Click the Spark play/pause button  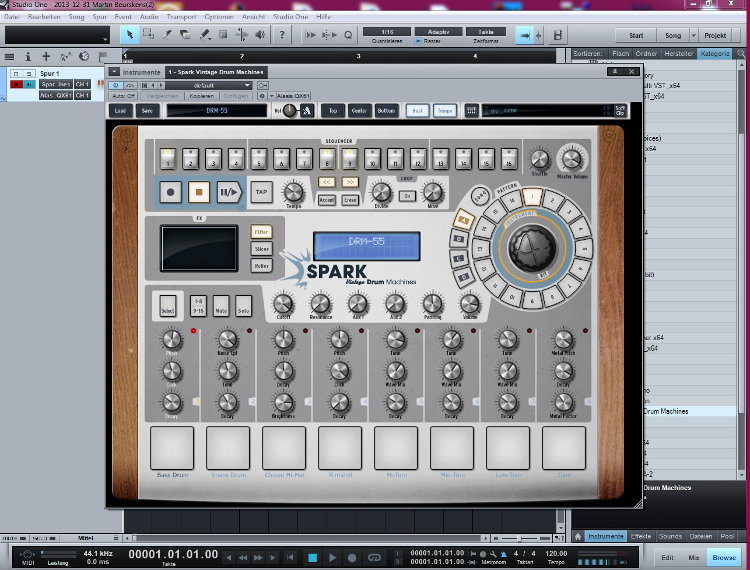tap(229, 192)
